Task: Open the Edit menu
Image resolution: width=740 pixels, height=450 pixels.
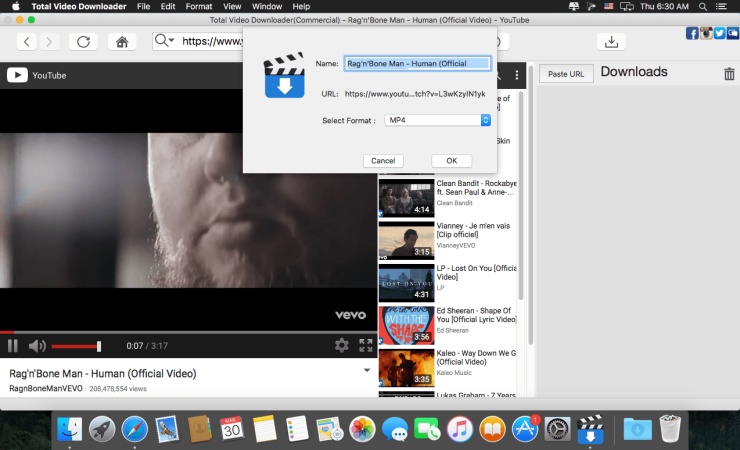Action: tap(168, 7)
